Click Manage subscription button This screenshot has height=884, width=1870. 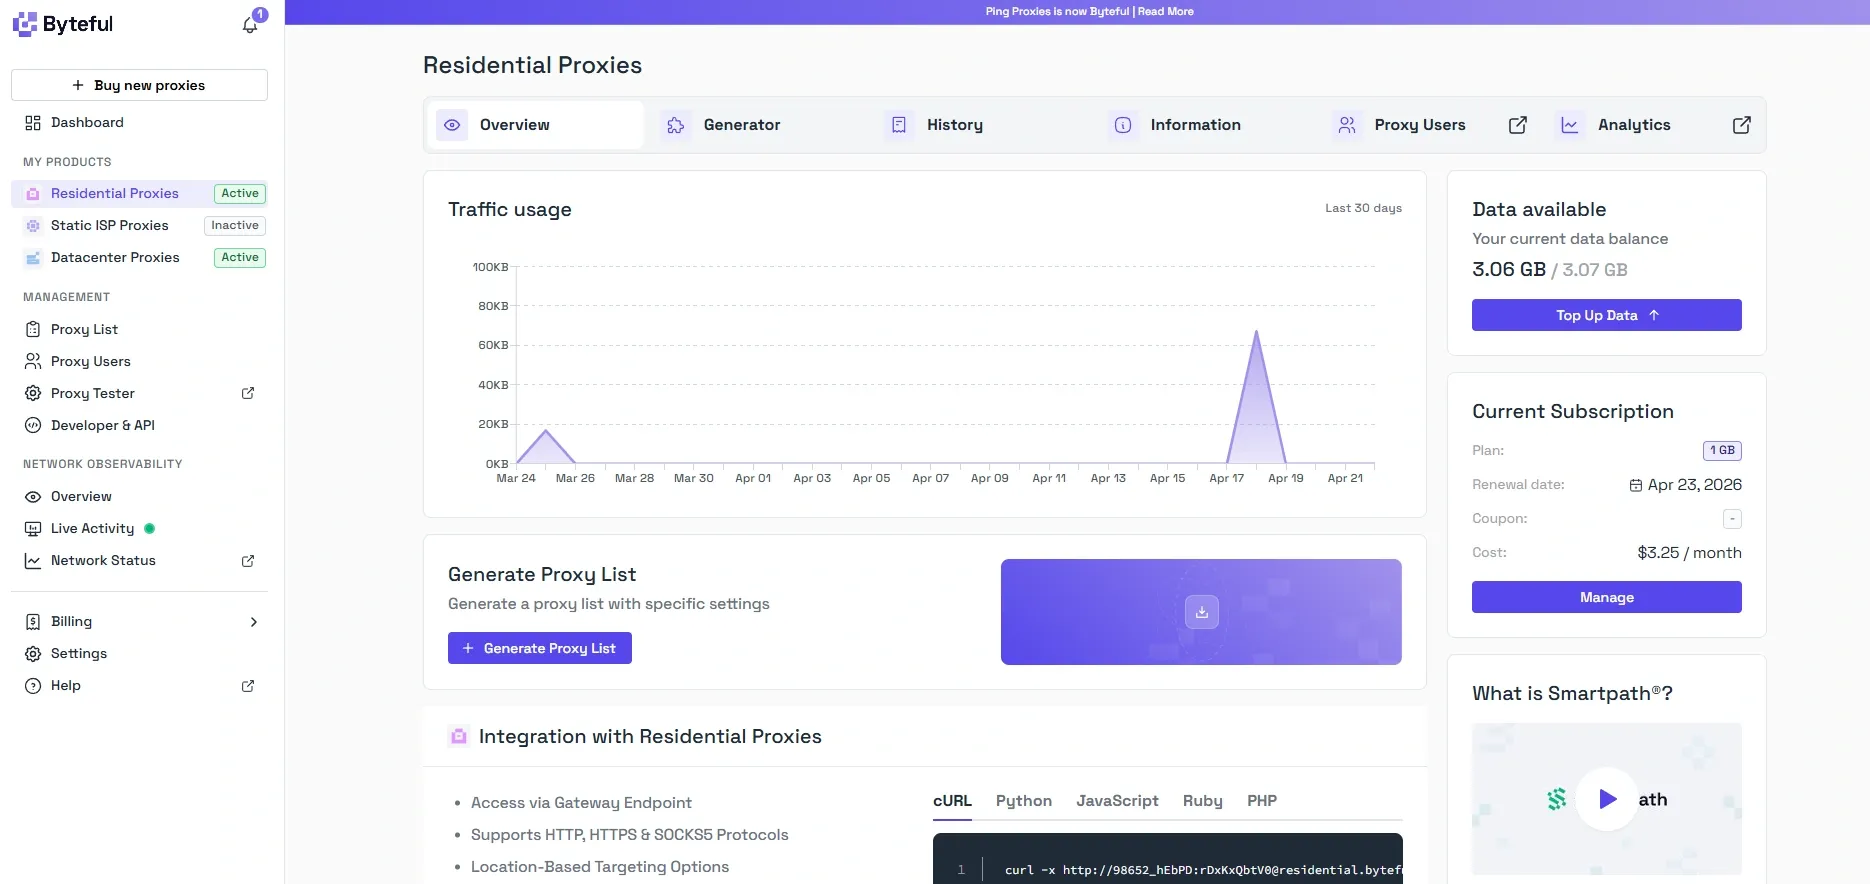[x=1606, y=597]
